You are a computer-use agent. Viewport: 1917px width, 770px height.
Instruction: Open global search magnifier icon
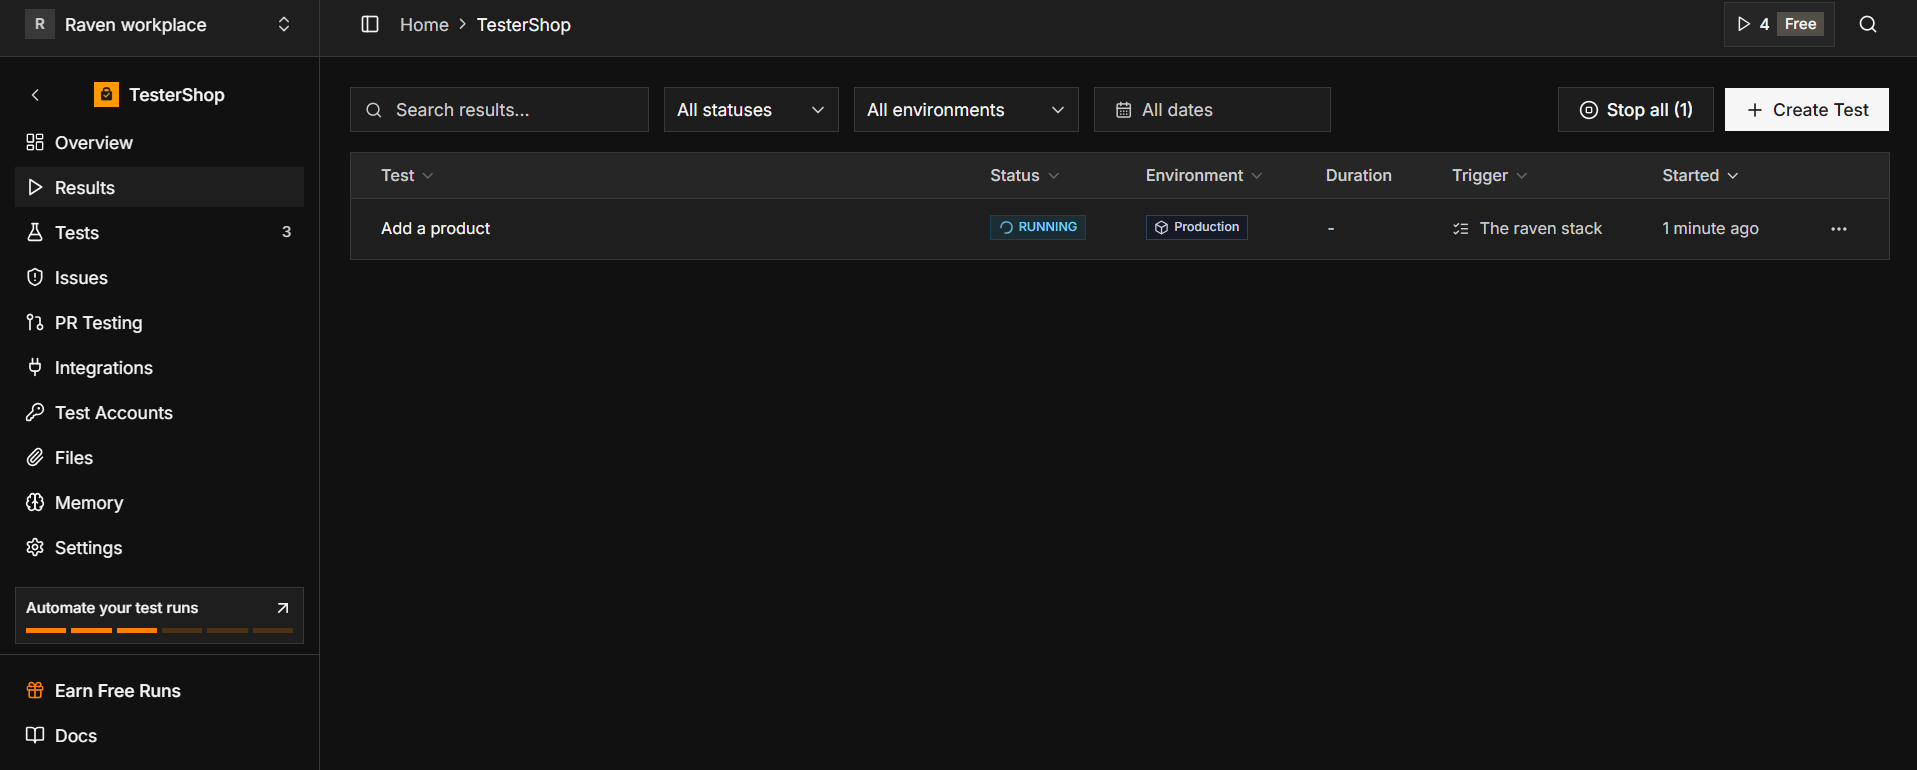pyautogui.click(x=1868, y=24)
